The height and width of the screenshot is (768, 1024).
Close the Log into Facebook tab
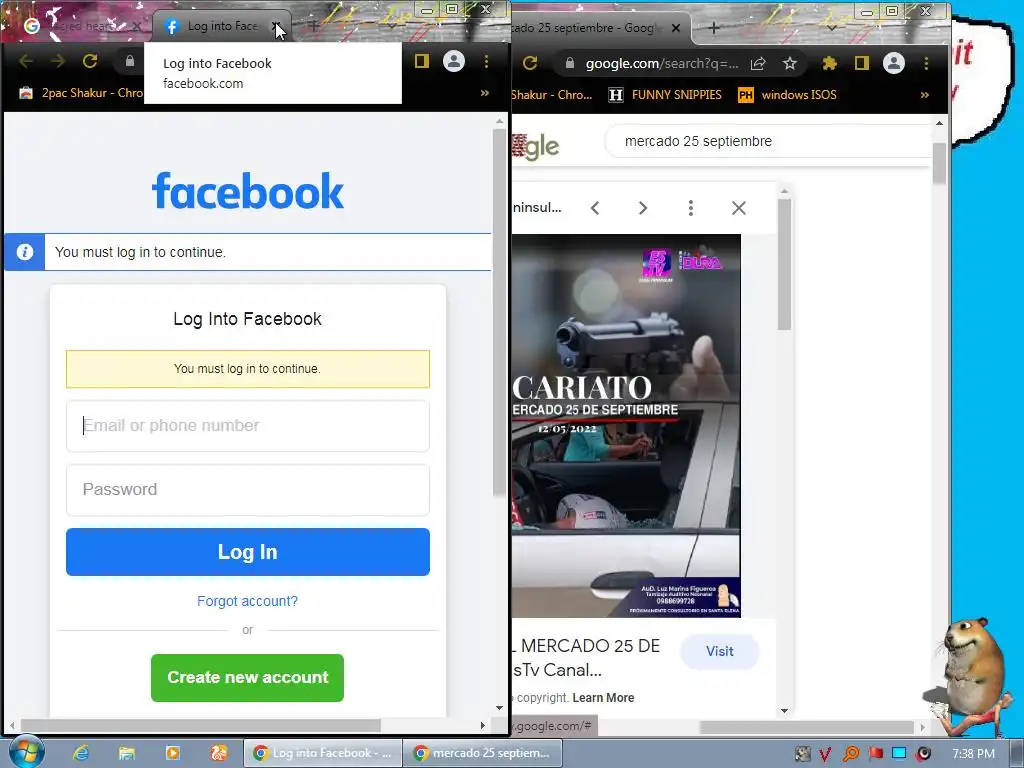tap(276, 27)
